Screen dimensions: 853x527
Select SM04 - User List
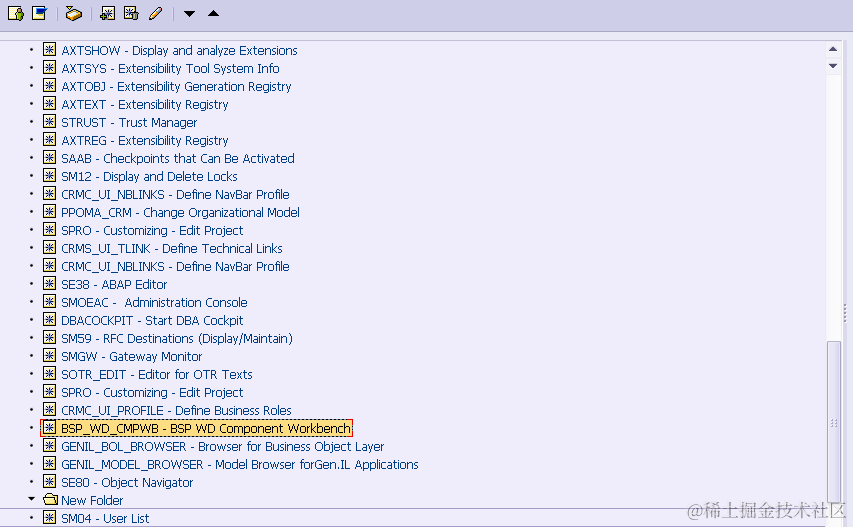click(105, 518)
